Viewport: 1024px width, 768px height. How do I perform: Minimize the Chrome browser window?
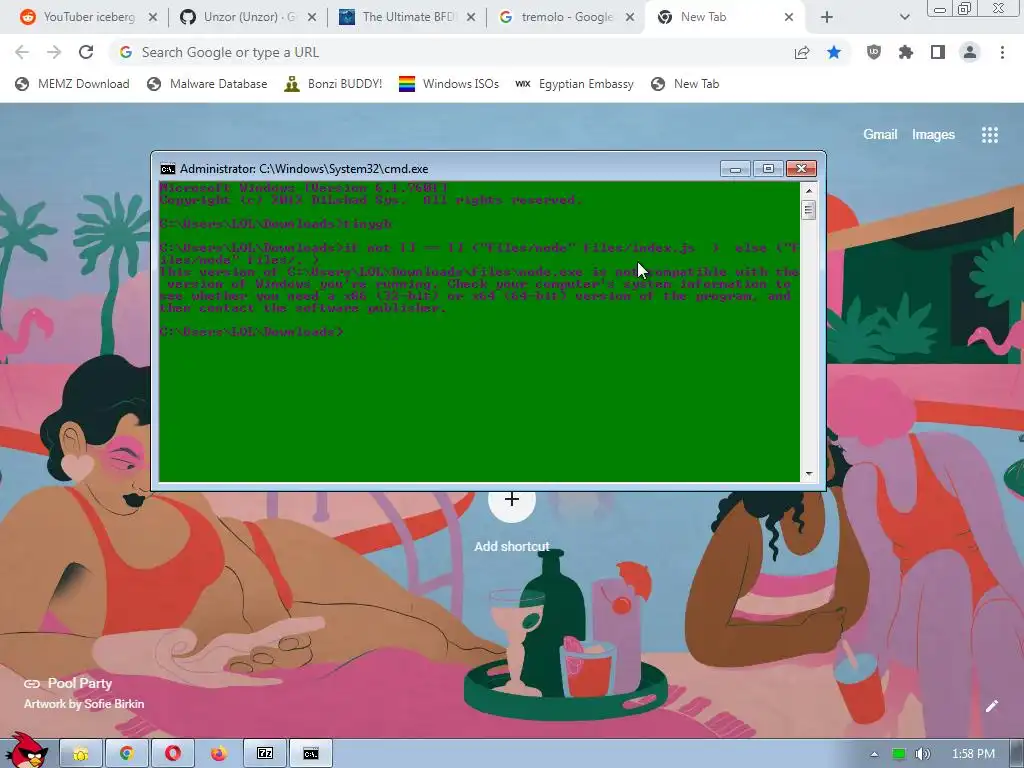[x=940, y=9]
